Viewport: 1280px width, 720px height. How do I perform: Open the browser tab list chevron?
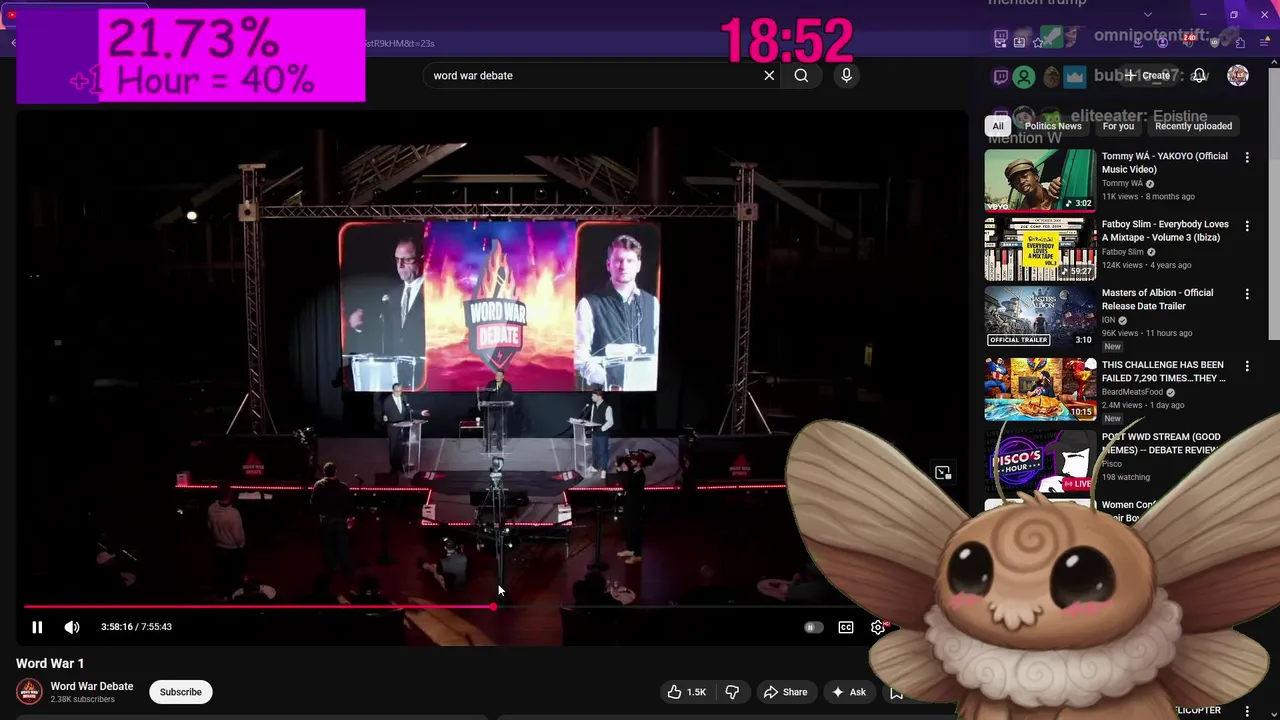(x=1147, y=14)
